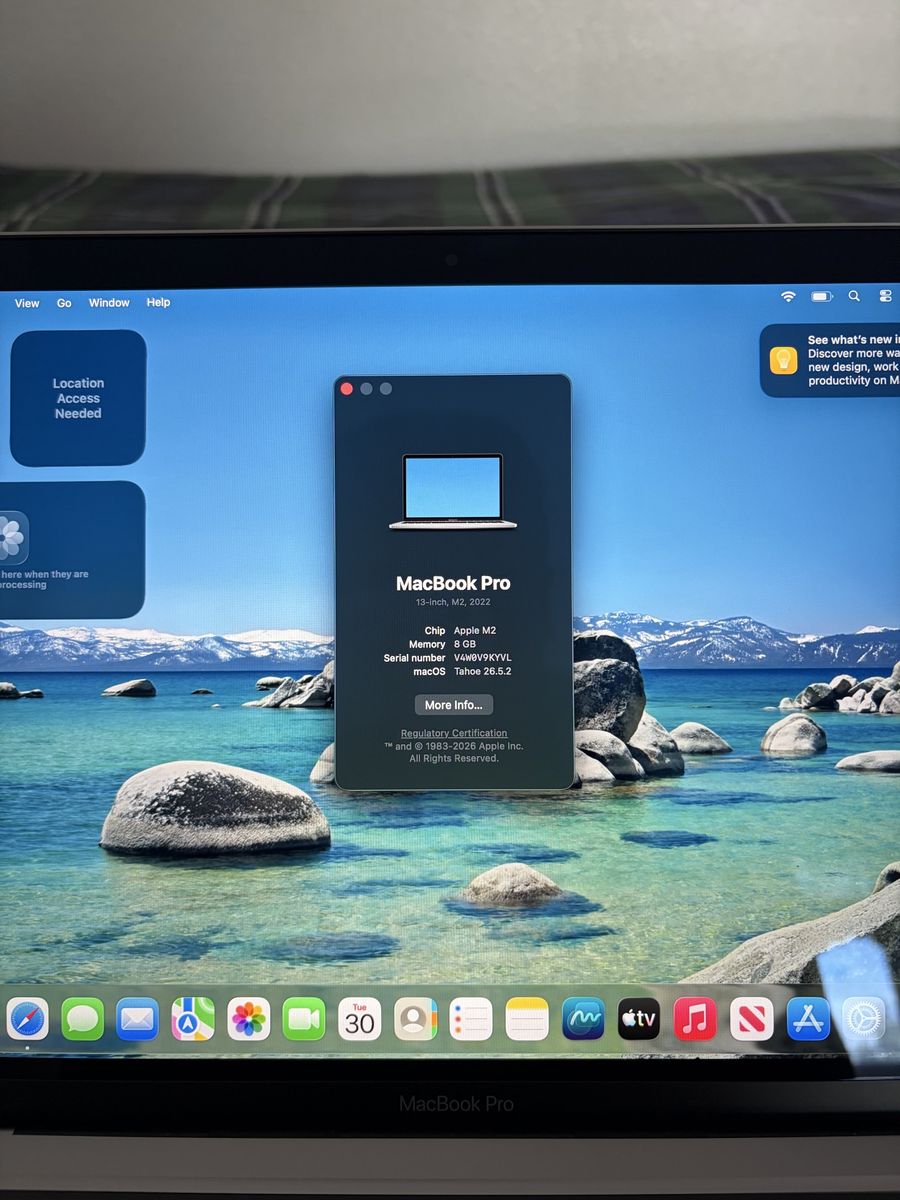Open the Mail app icon
Viewport: 900px width, 1200px height.
(137, 1019)
